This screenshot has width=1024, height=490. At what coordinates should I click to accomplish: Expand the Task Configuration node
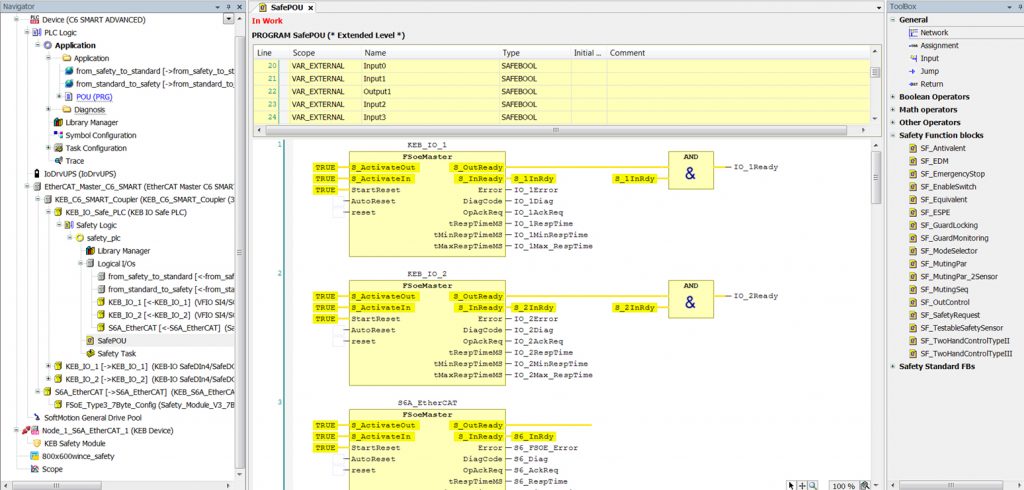coord(47,148)
